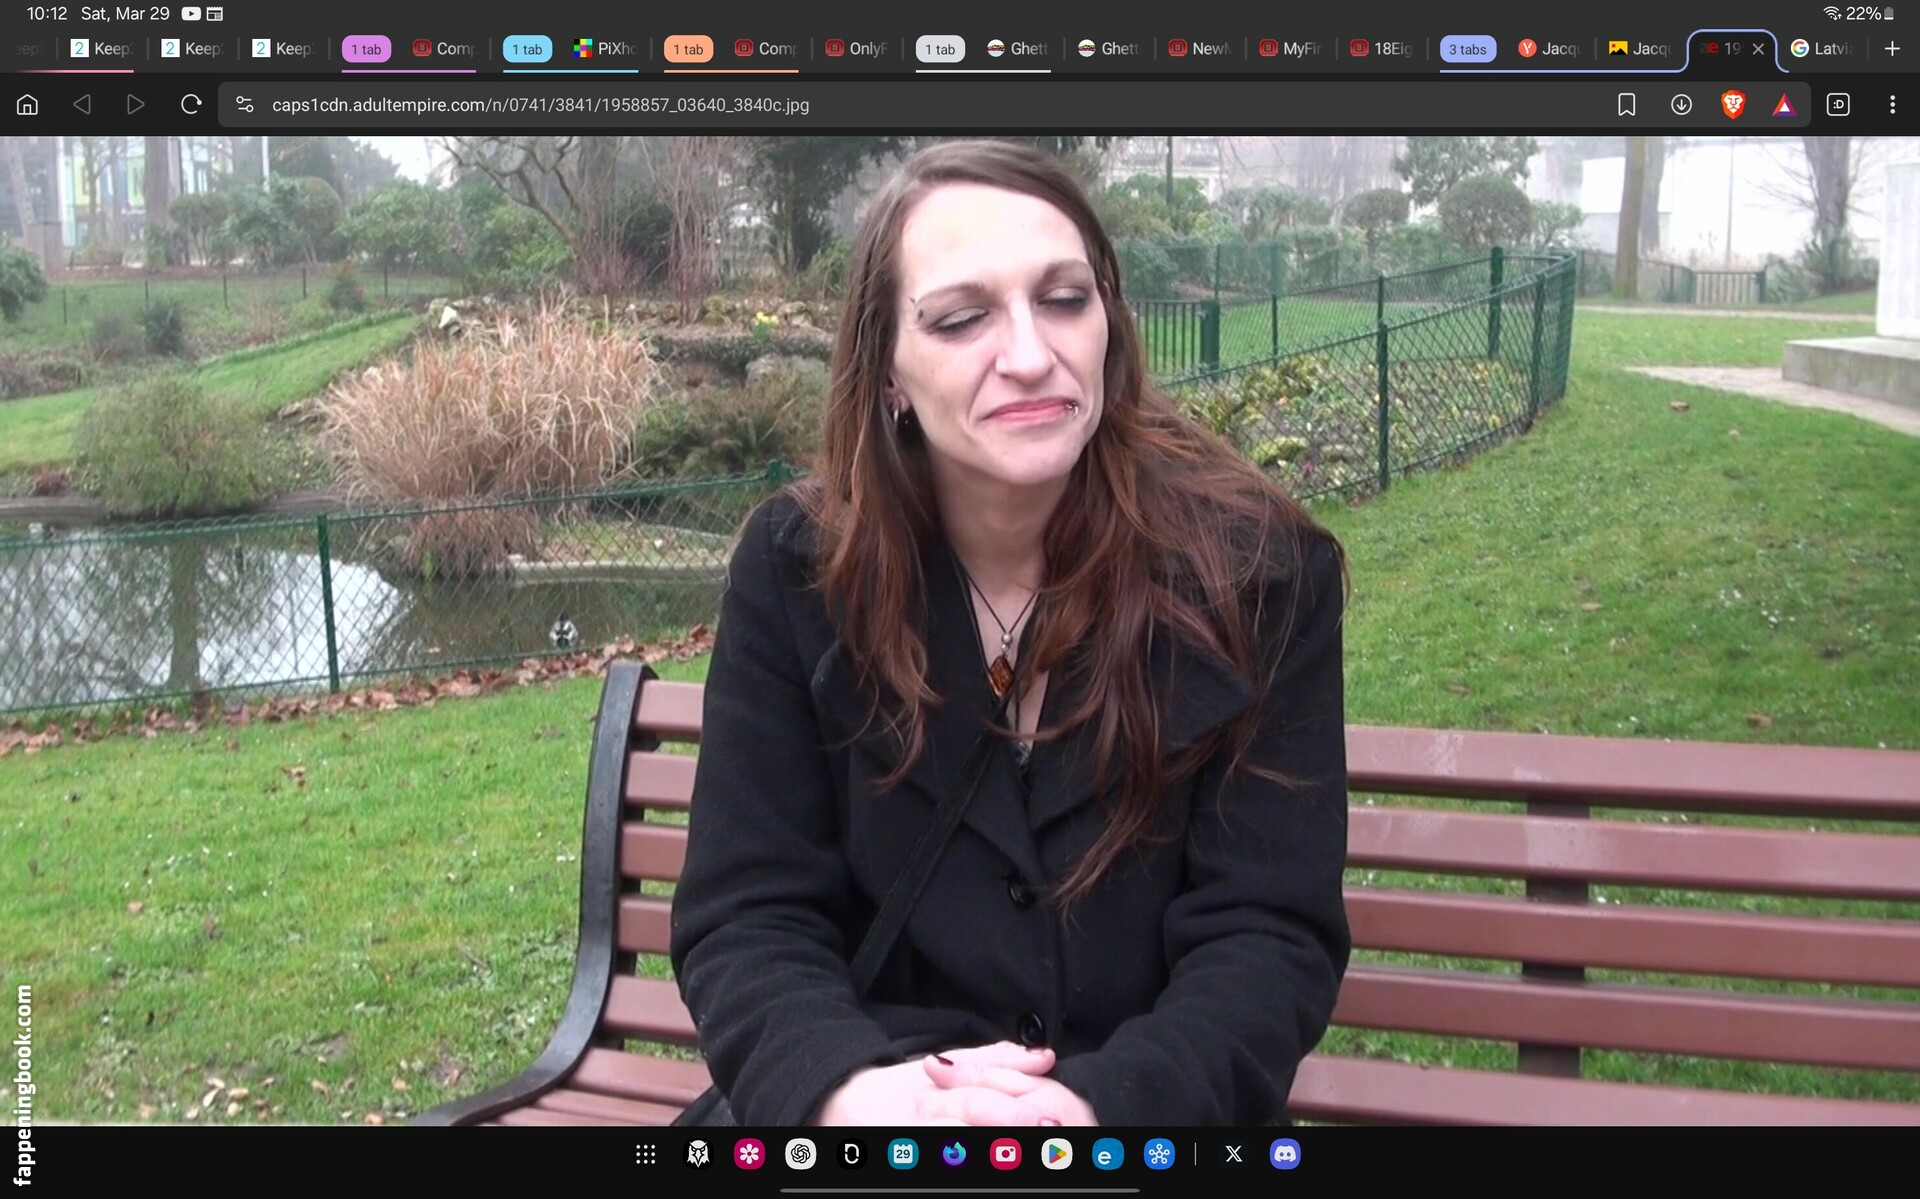The height and width of the screenshot is (1199, 1920).
Task: Launch Discord from the taskbar
Action: click(x=1284, y=1155)
